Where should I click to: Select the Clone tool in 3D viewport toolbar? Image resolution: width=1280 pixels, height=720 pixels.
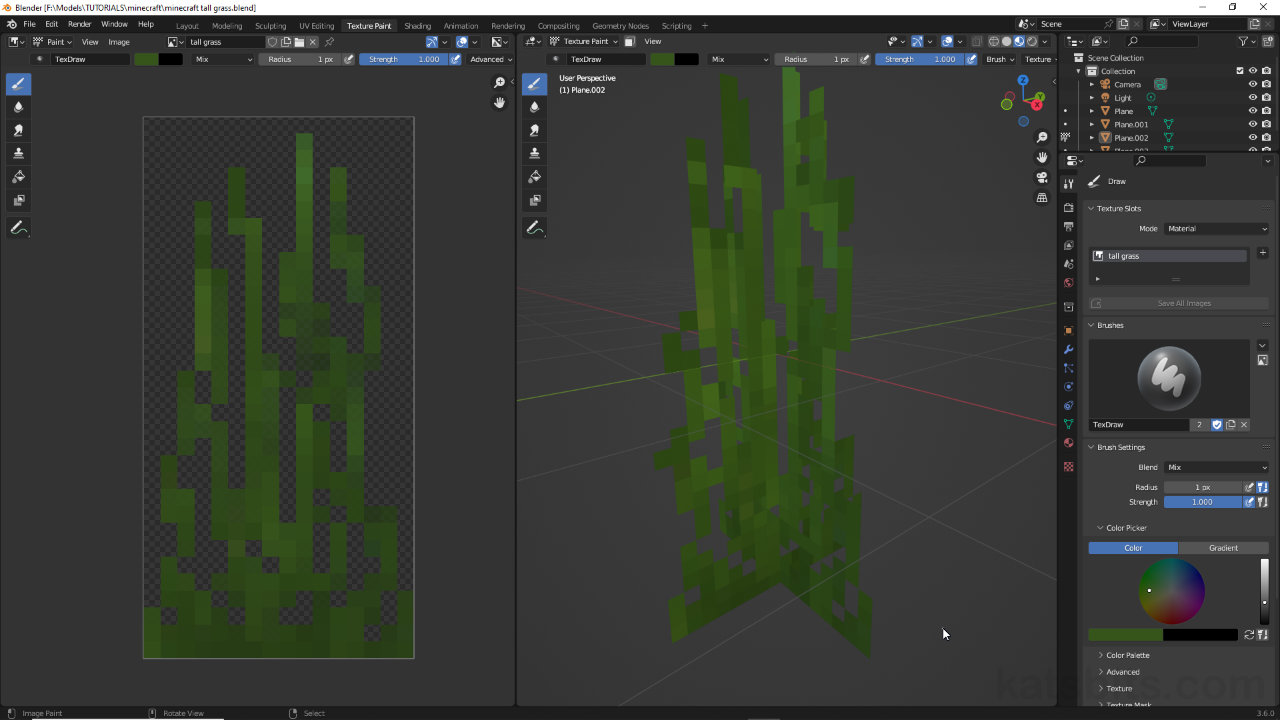(x=534, y=153)
